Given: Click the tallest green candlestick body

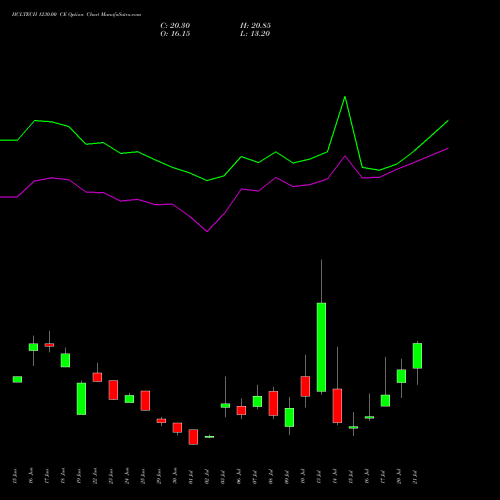Looking at the screenshot, I should point(321,347).
